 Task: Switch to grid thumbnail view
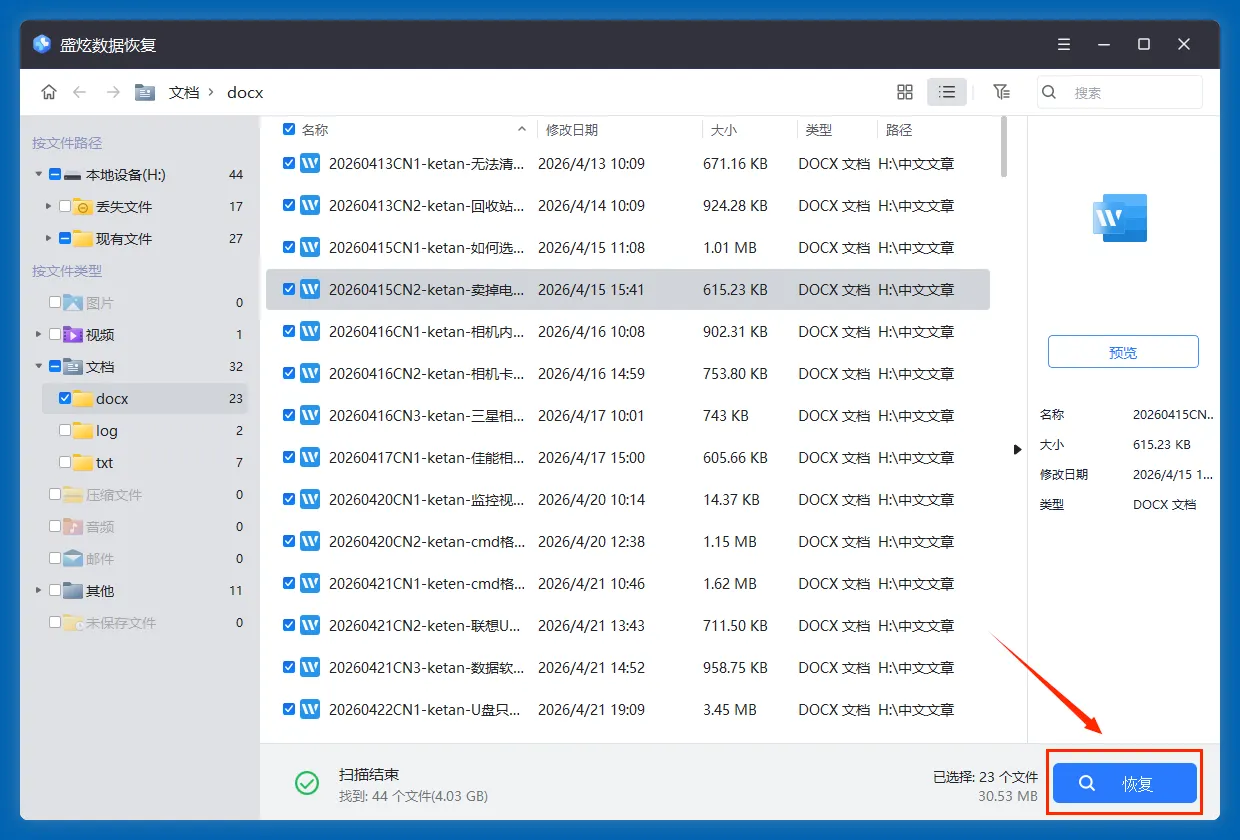[x=905, y=92]
